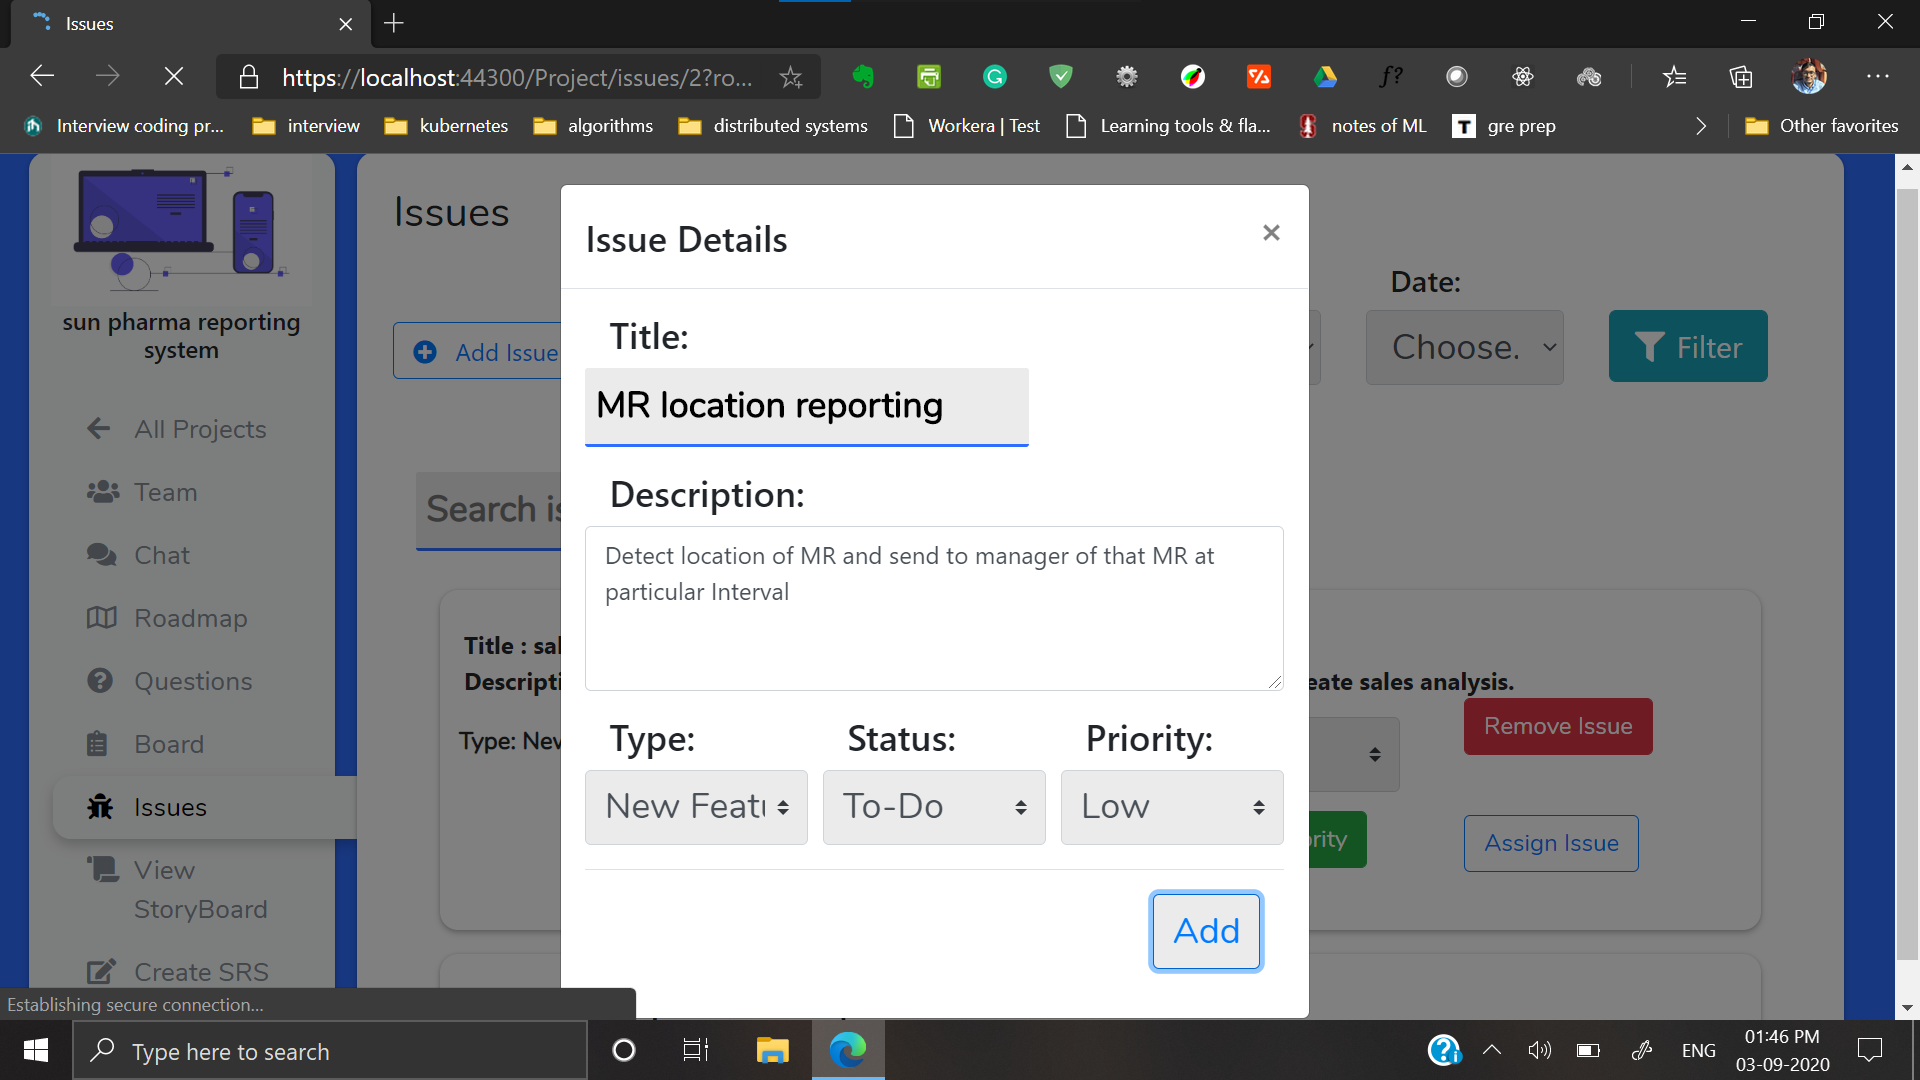Click the Add button in dialog

1206,931
